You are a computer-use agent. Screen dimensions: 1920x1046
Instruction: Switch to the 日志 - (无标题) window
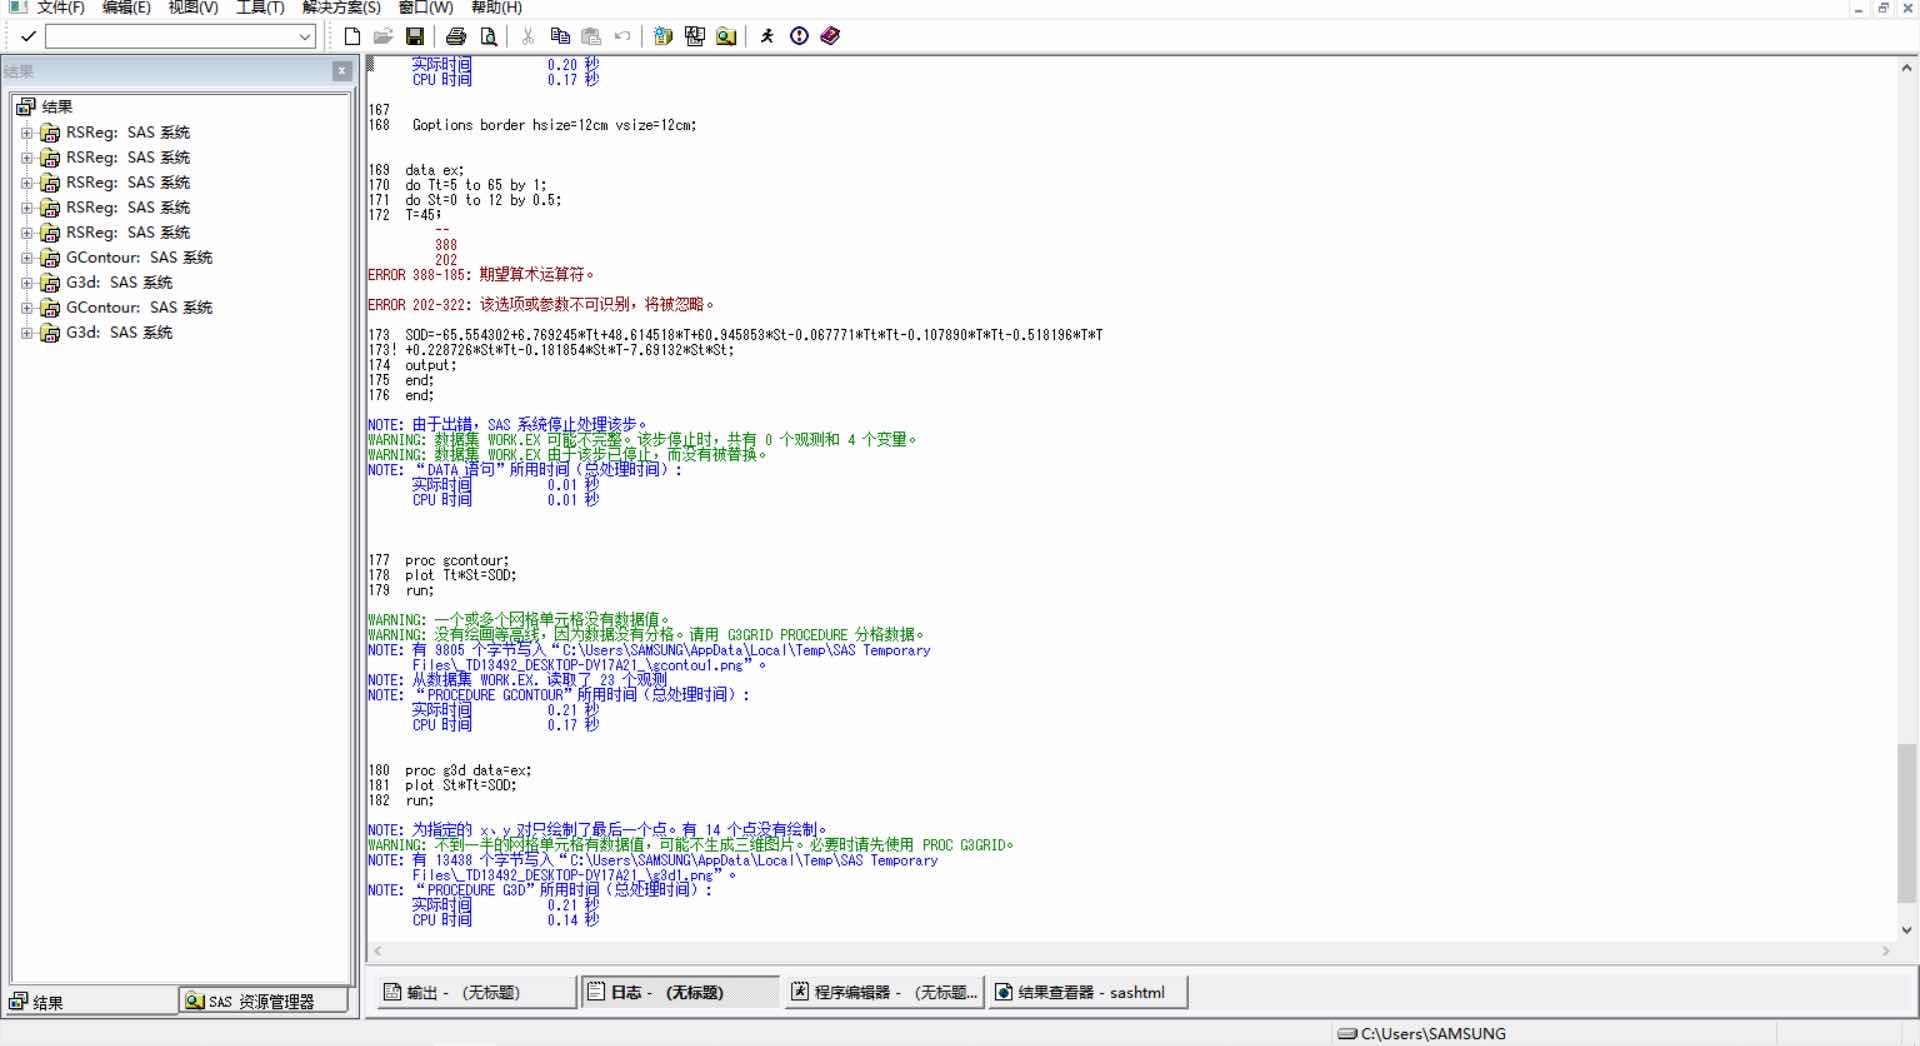click(680, 992)
